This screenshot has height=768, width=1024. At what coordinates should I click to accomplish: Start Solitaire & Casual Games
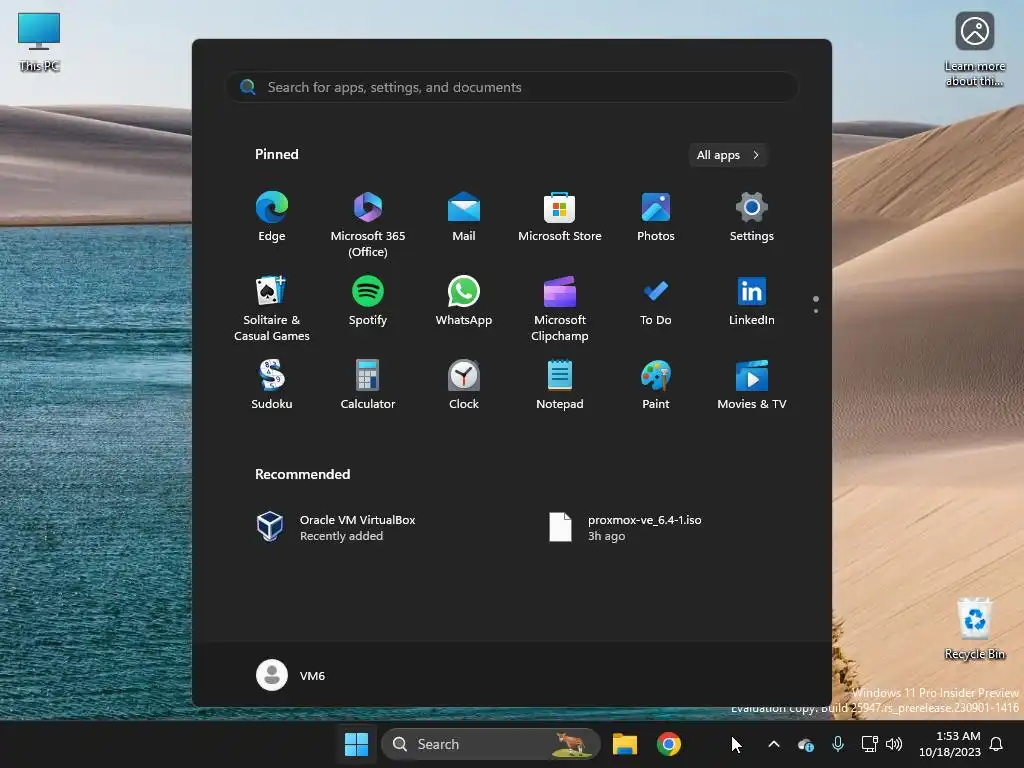[x=272, y=309]
